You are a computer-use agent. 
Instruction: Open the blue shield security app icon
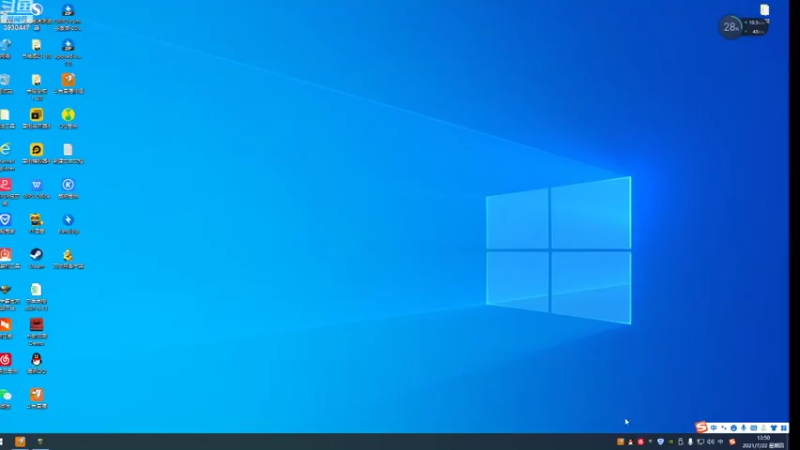coord(6,220)
